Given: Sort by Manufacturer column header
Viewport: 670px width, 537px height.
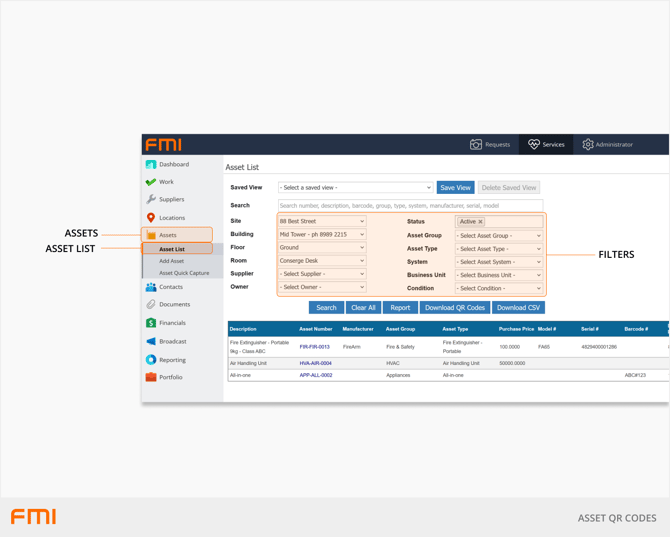Looking at the screenshot, I should click(358, 329).
